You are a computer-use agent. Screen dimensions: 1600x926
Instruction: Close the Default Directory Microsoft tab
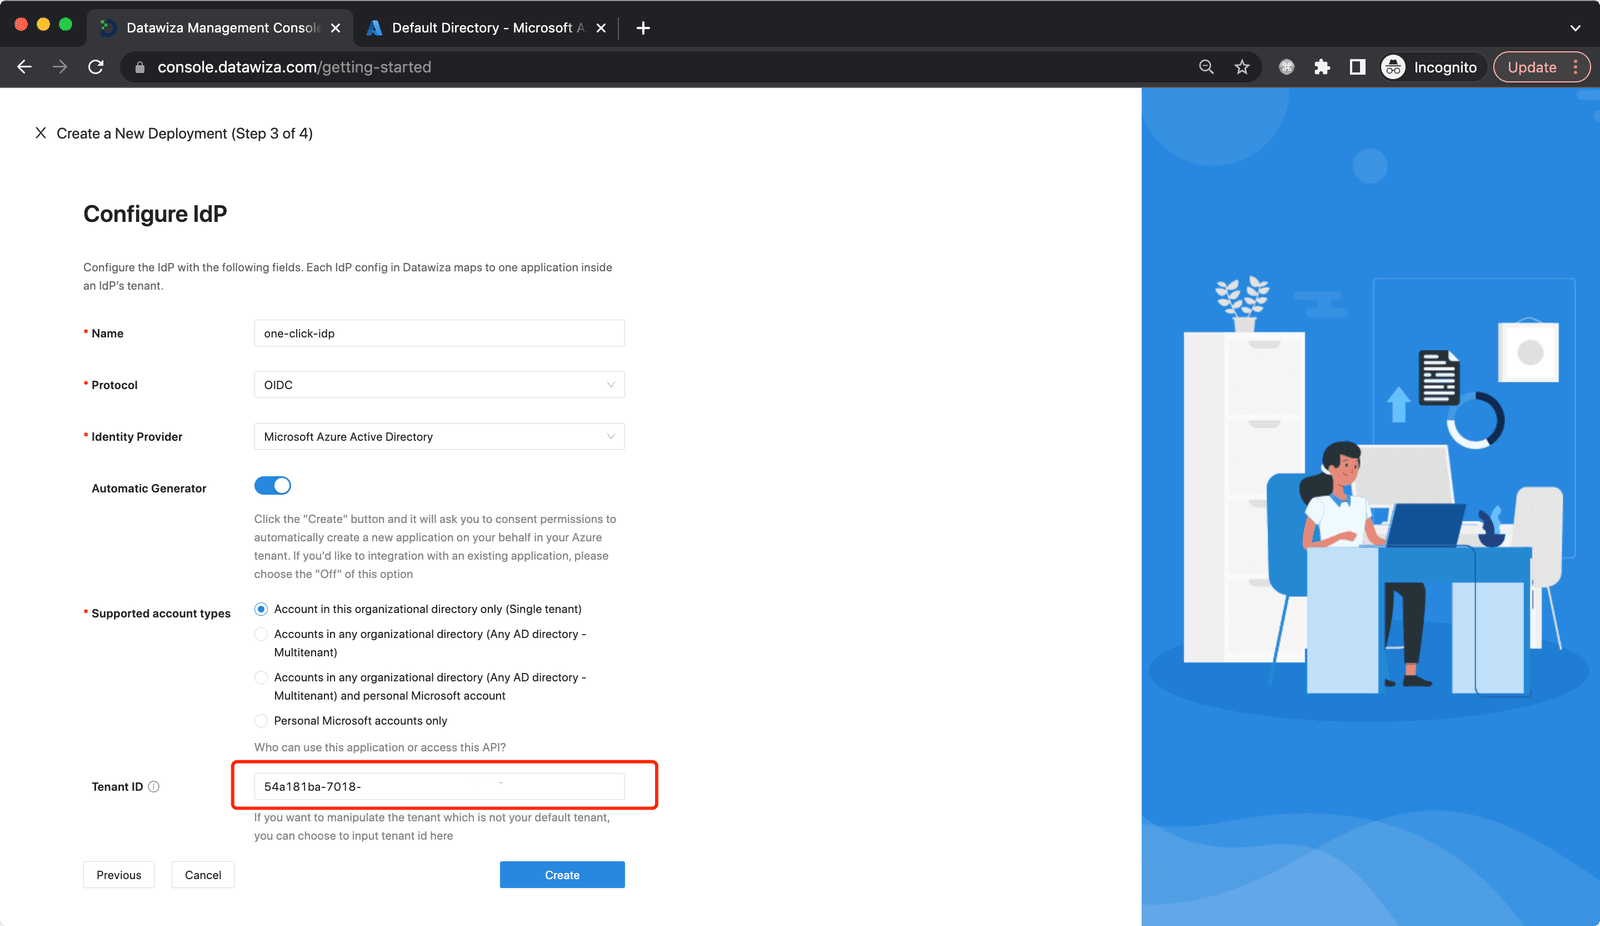pyautogui.click(x=601, y=28)
